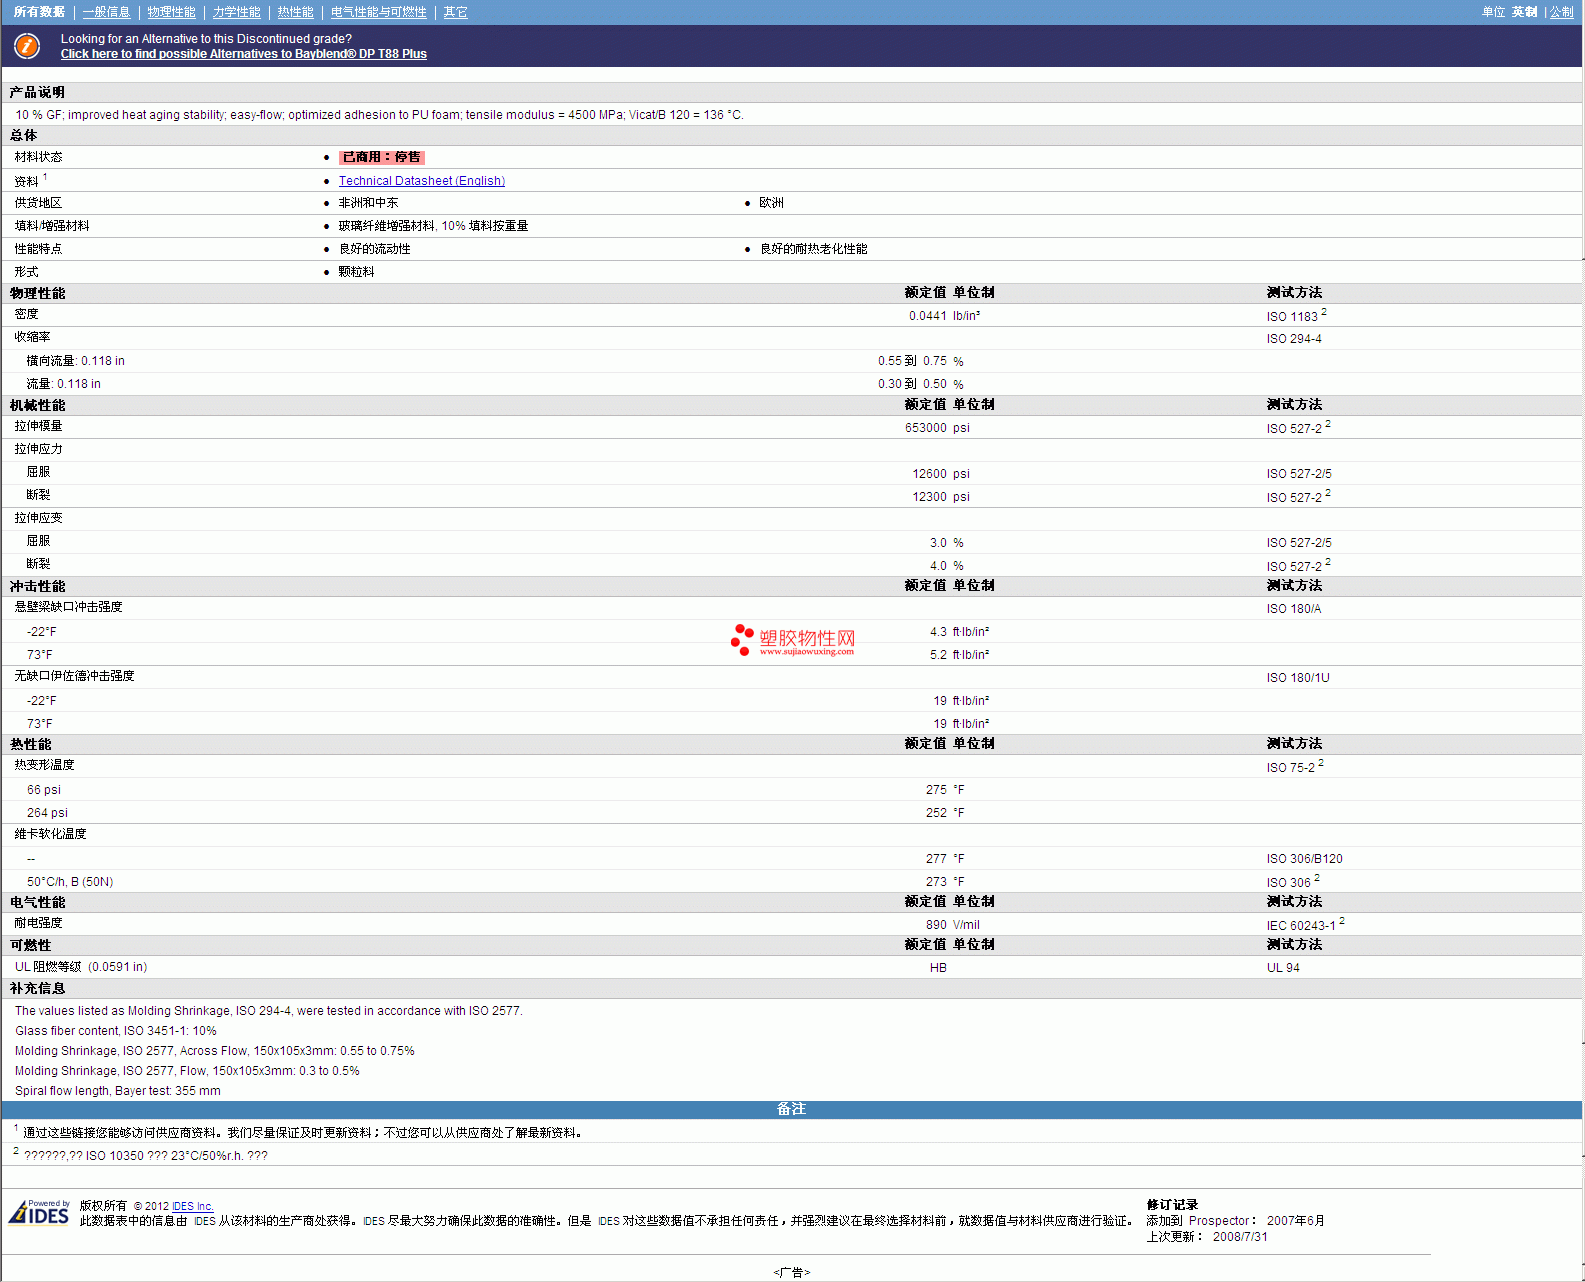Image resolution: width=1585 pixels, height=1282 pixels.
Task: Click 欧洲 availability region
Action: [x=771, y=203]
